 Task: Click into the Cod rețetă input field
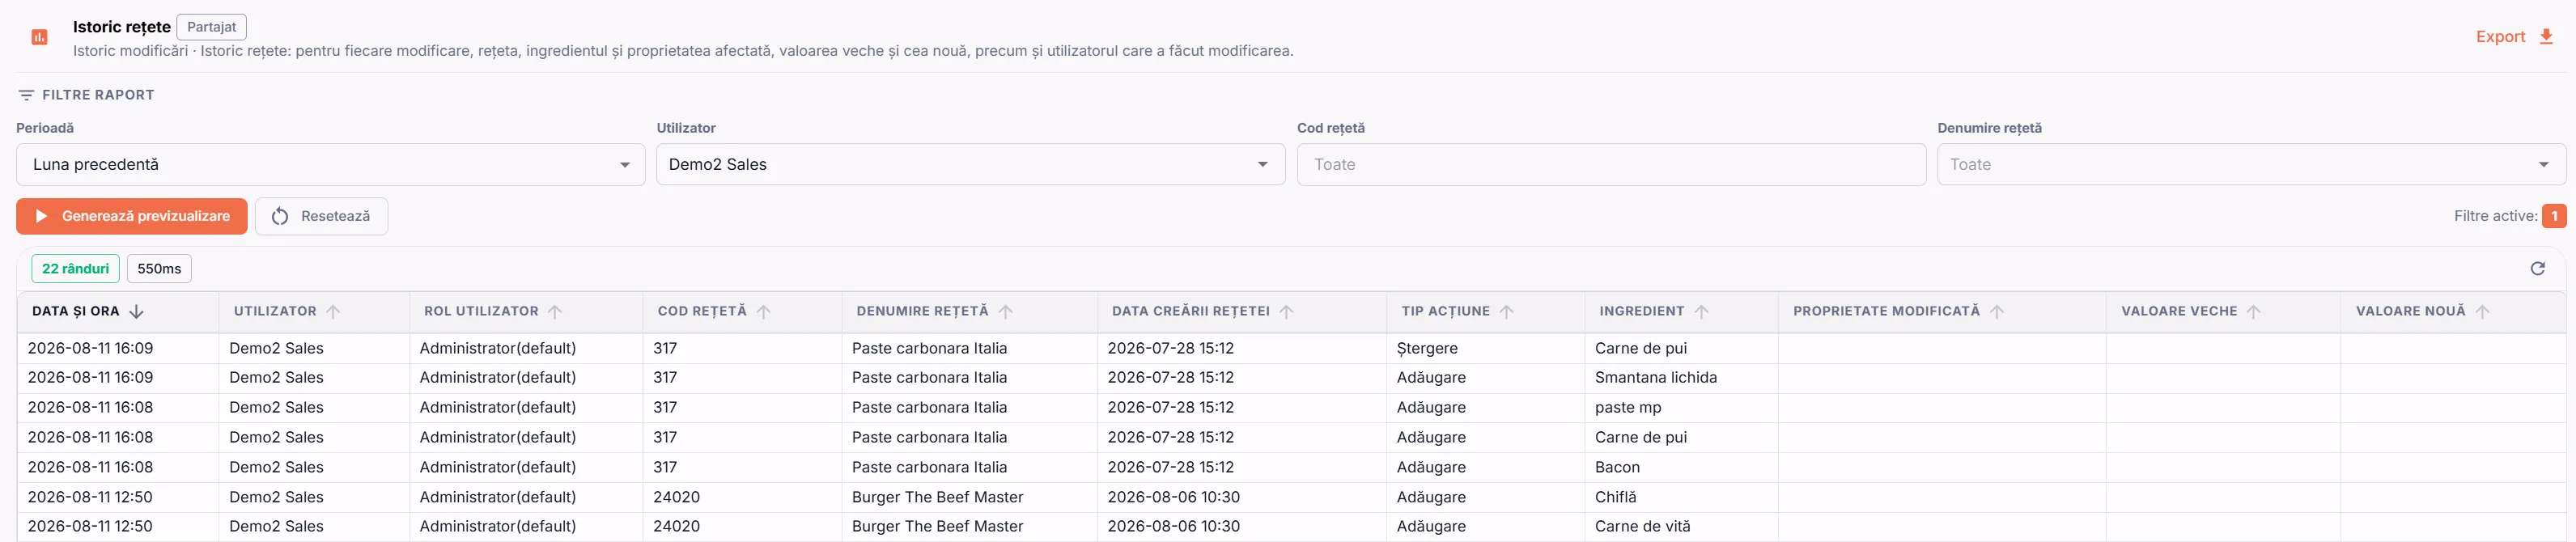1612,165
